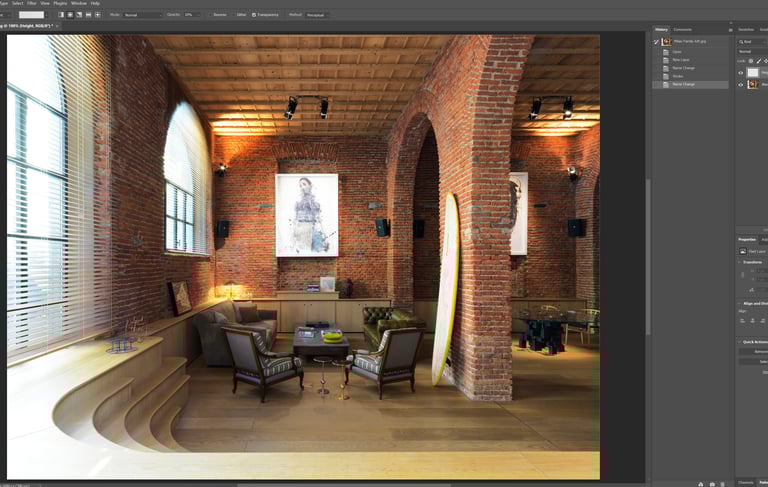The image size is (768, 487).
Task: Collapse the Transform section in Properties
Action: tap(740, 262)
